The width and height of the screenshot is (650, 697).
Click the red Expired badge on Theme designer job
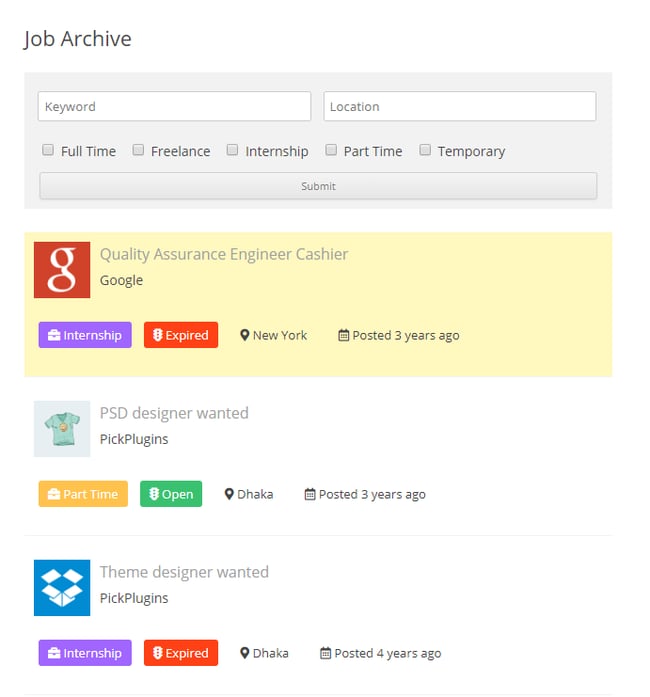click(181, 653)
